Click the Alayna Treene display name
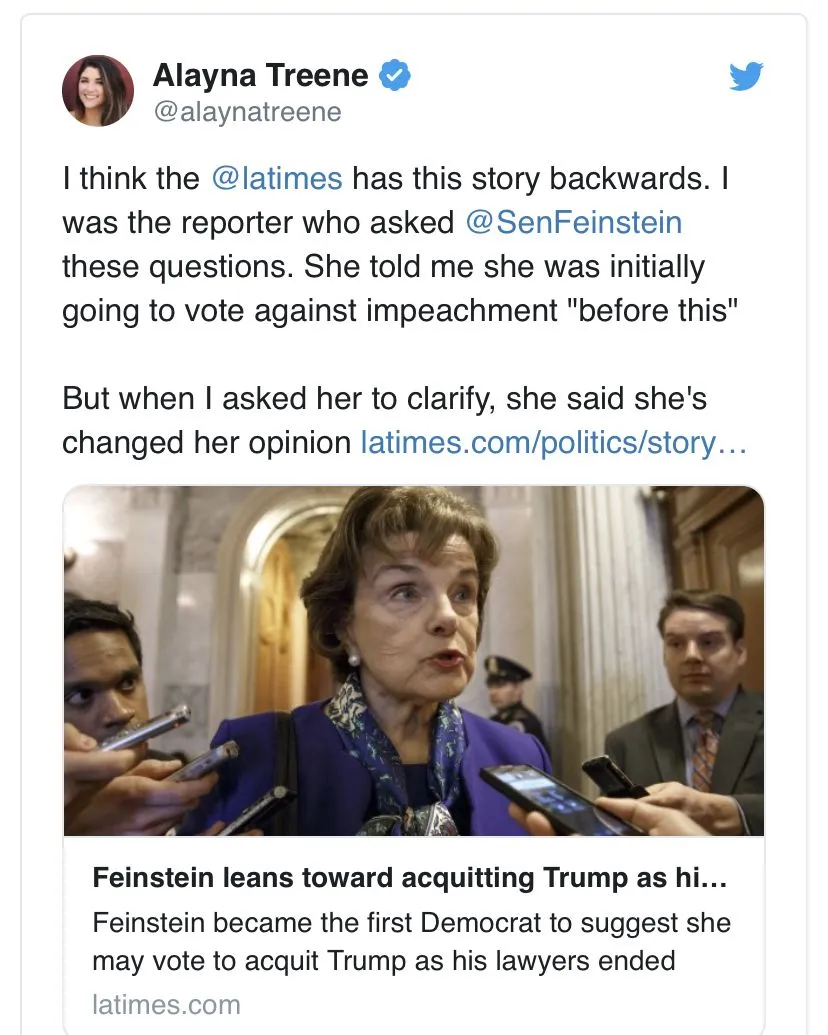 [x=260, y=76]
